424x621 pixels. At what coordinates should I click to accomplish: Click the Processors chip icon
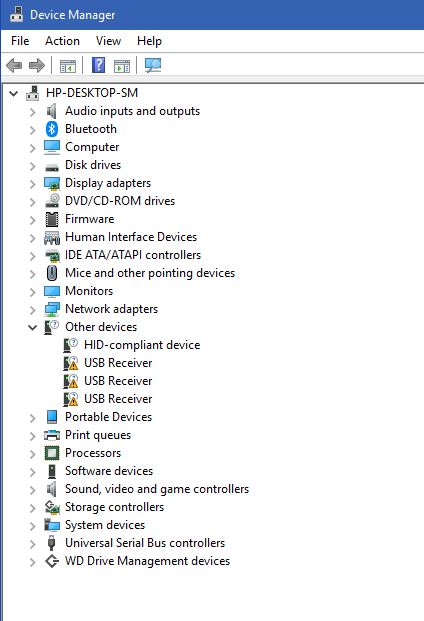[x=52, y=453]
